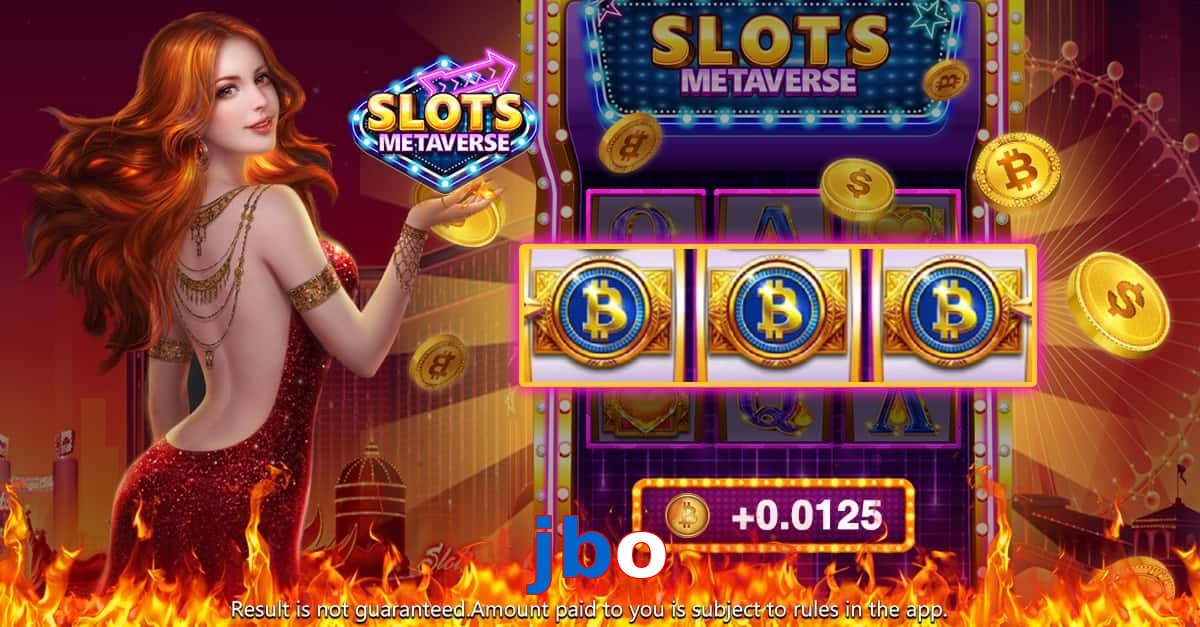Select the left Bitcoin reel symbol
Viewport: 1200px width, 627px height.
(x=603, y=314)
